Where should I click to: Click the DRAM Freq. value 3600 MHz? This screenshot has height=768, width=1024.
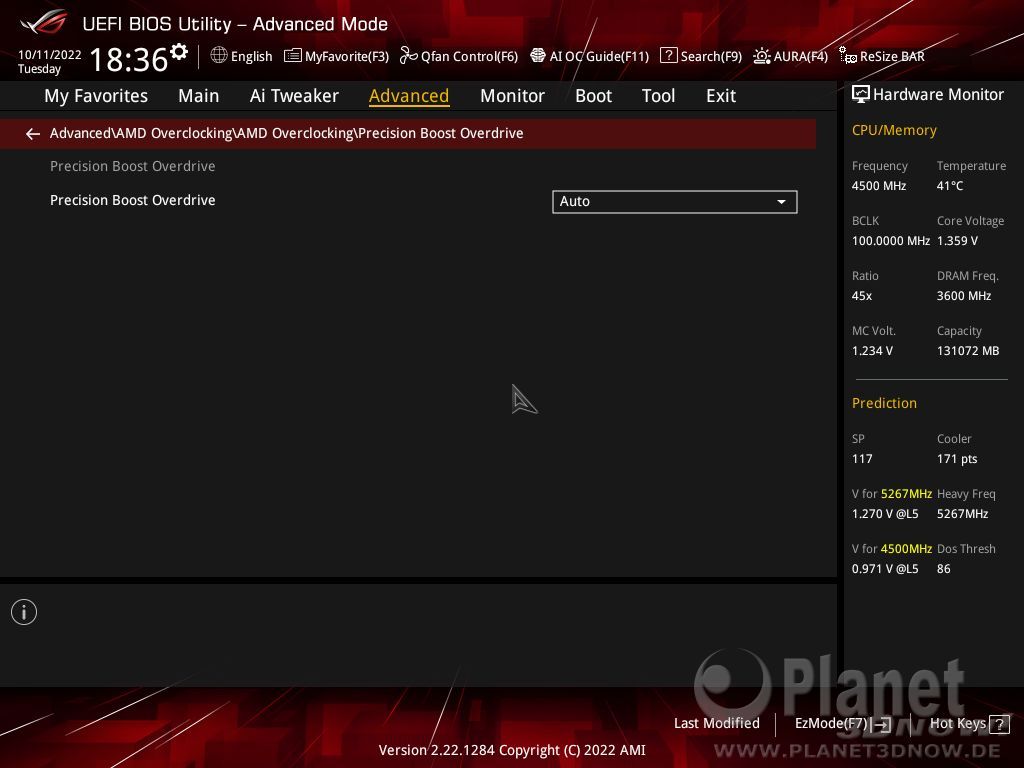click(964, 296)
